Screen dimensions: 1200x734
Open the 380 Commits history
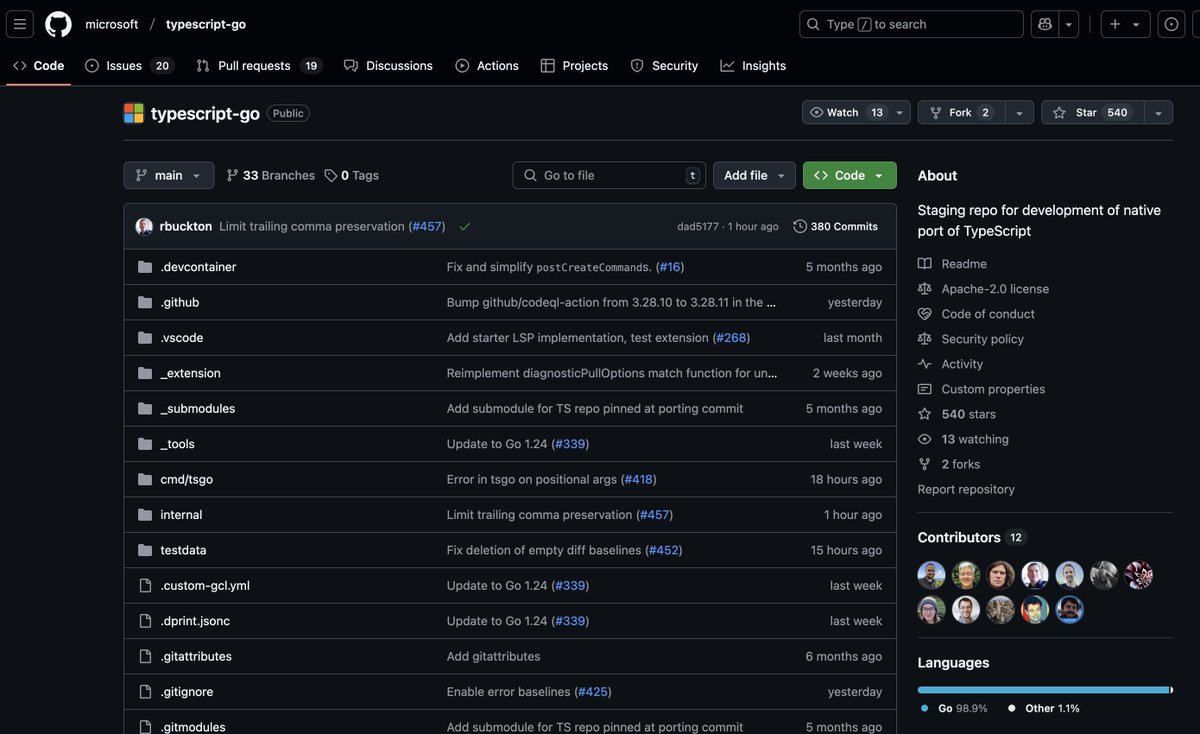click(x=836, y=227)
